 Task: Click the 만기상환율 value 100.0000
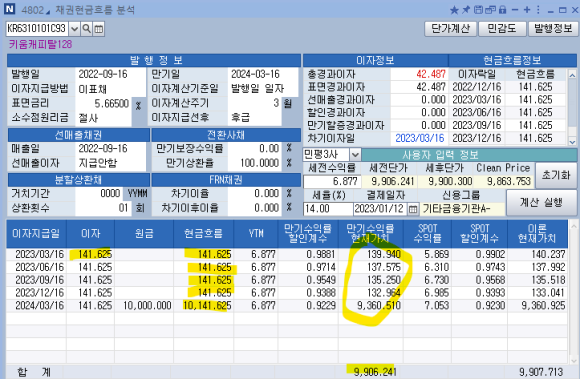point(260,163)
